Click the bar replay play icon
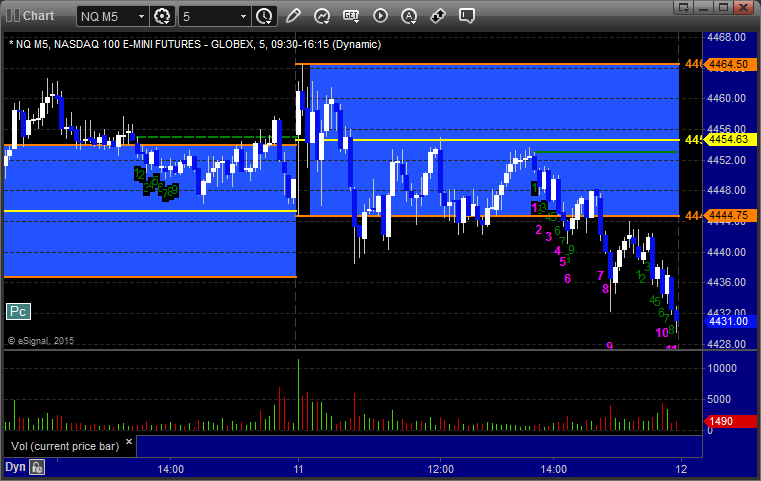Viewport: 761px width, 481px height. [x=380, y=16]
